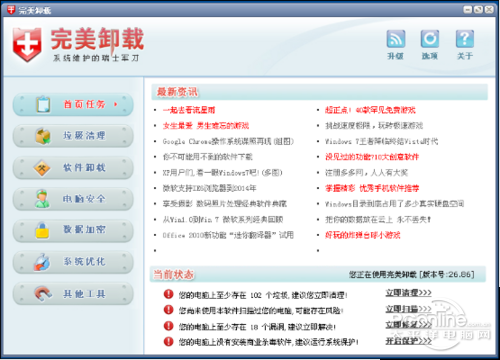Screen dimensions: 500x360
Task: Click the box icon on 垃圾清理
Action: pos(43,136)
